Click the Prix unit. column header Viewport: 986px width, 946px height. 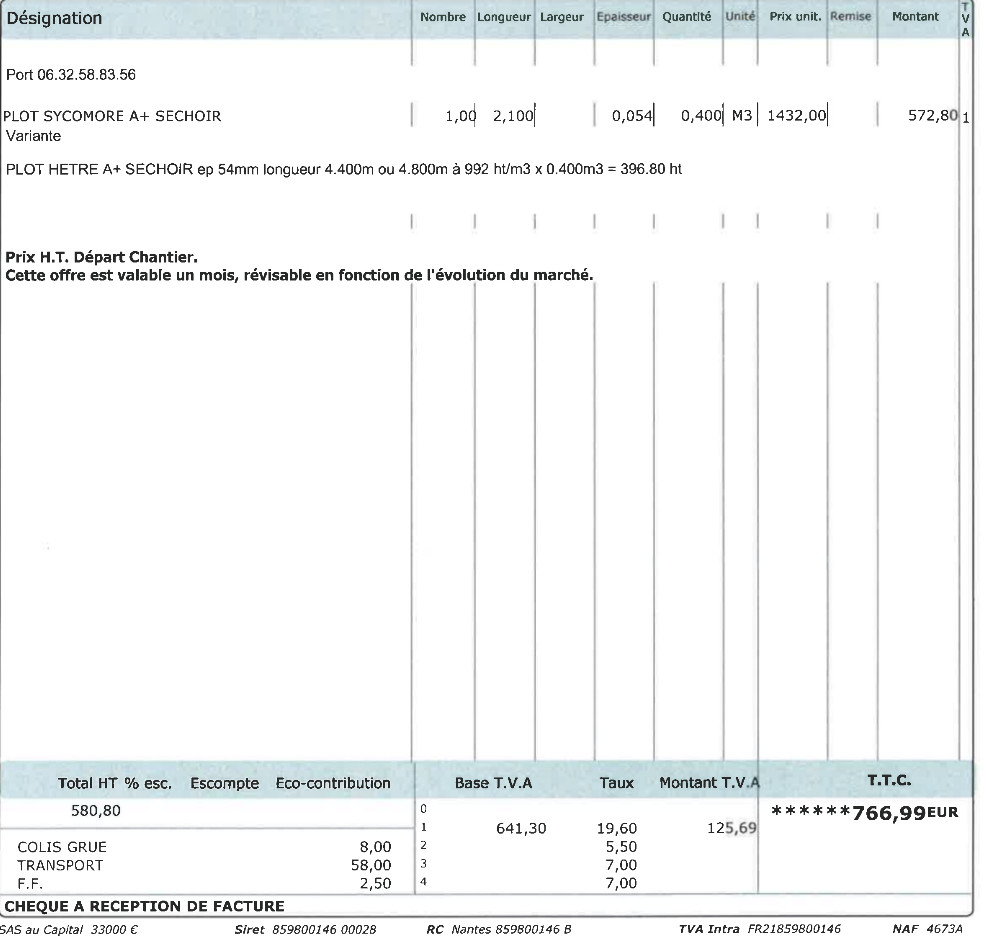[795, 18]
